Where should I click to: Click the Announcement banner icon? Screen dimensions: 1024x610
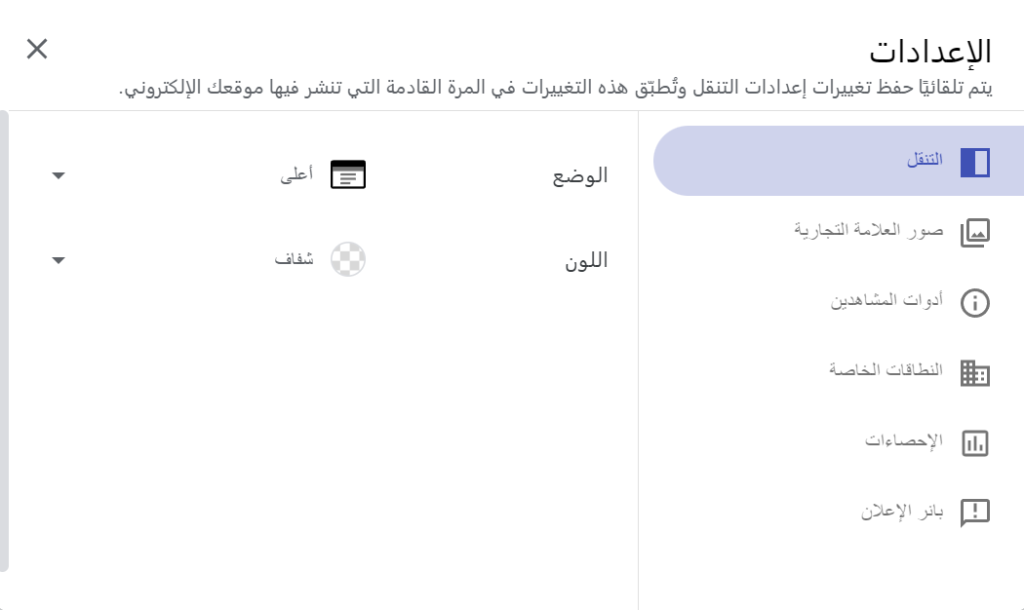[x=975, y=513]
